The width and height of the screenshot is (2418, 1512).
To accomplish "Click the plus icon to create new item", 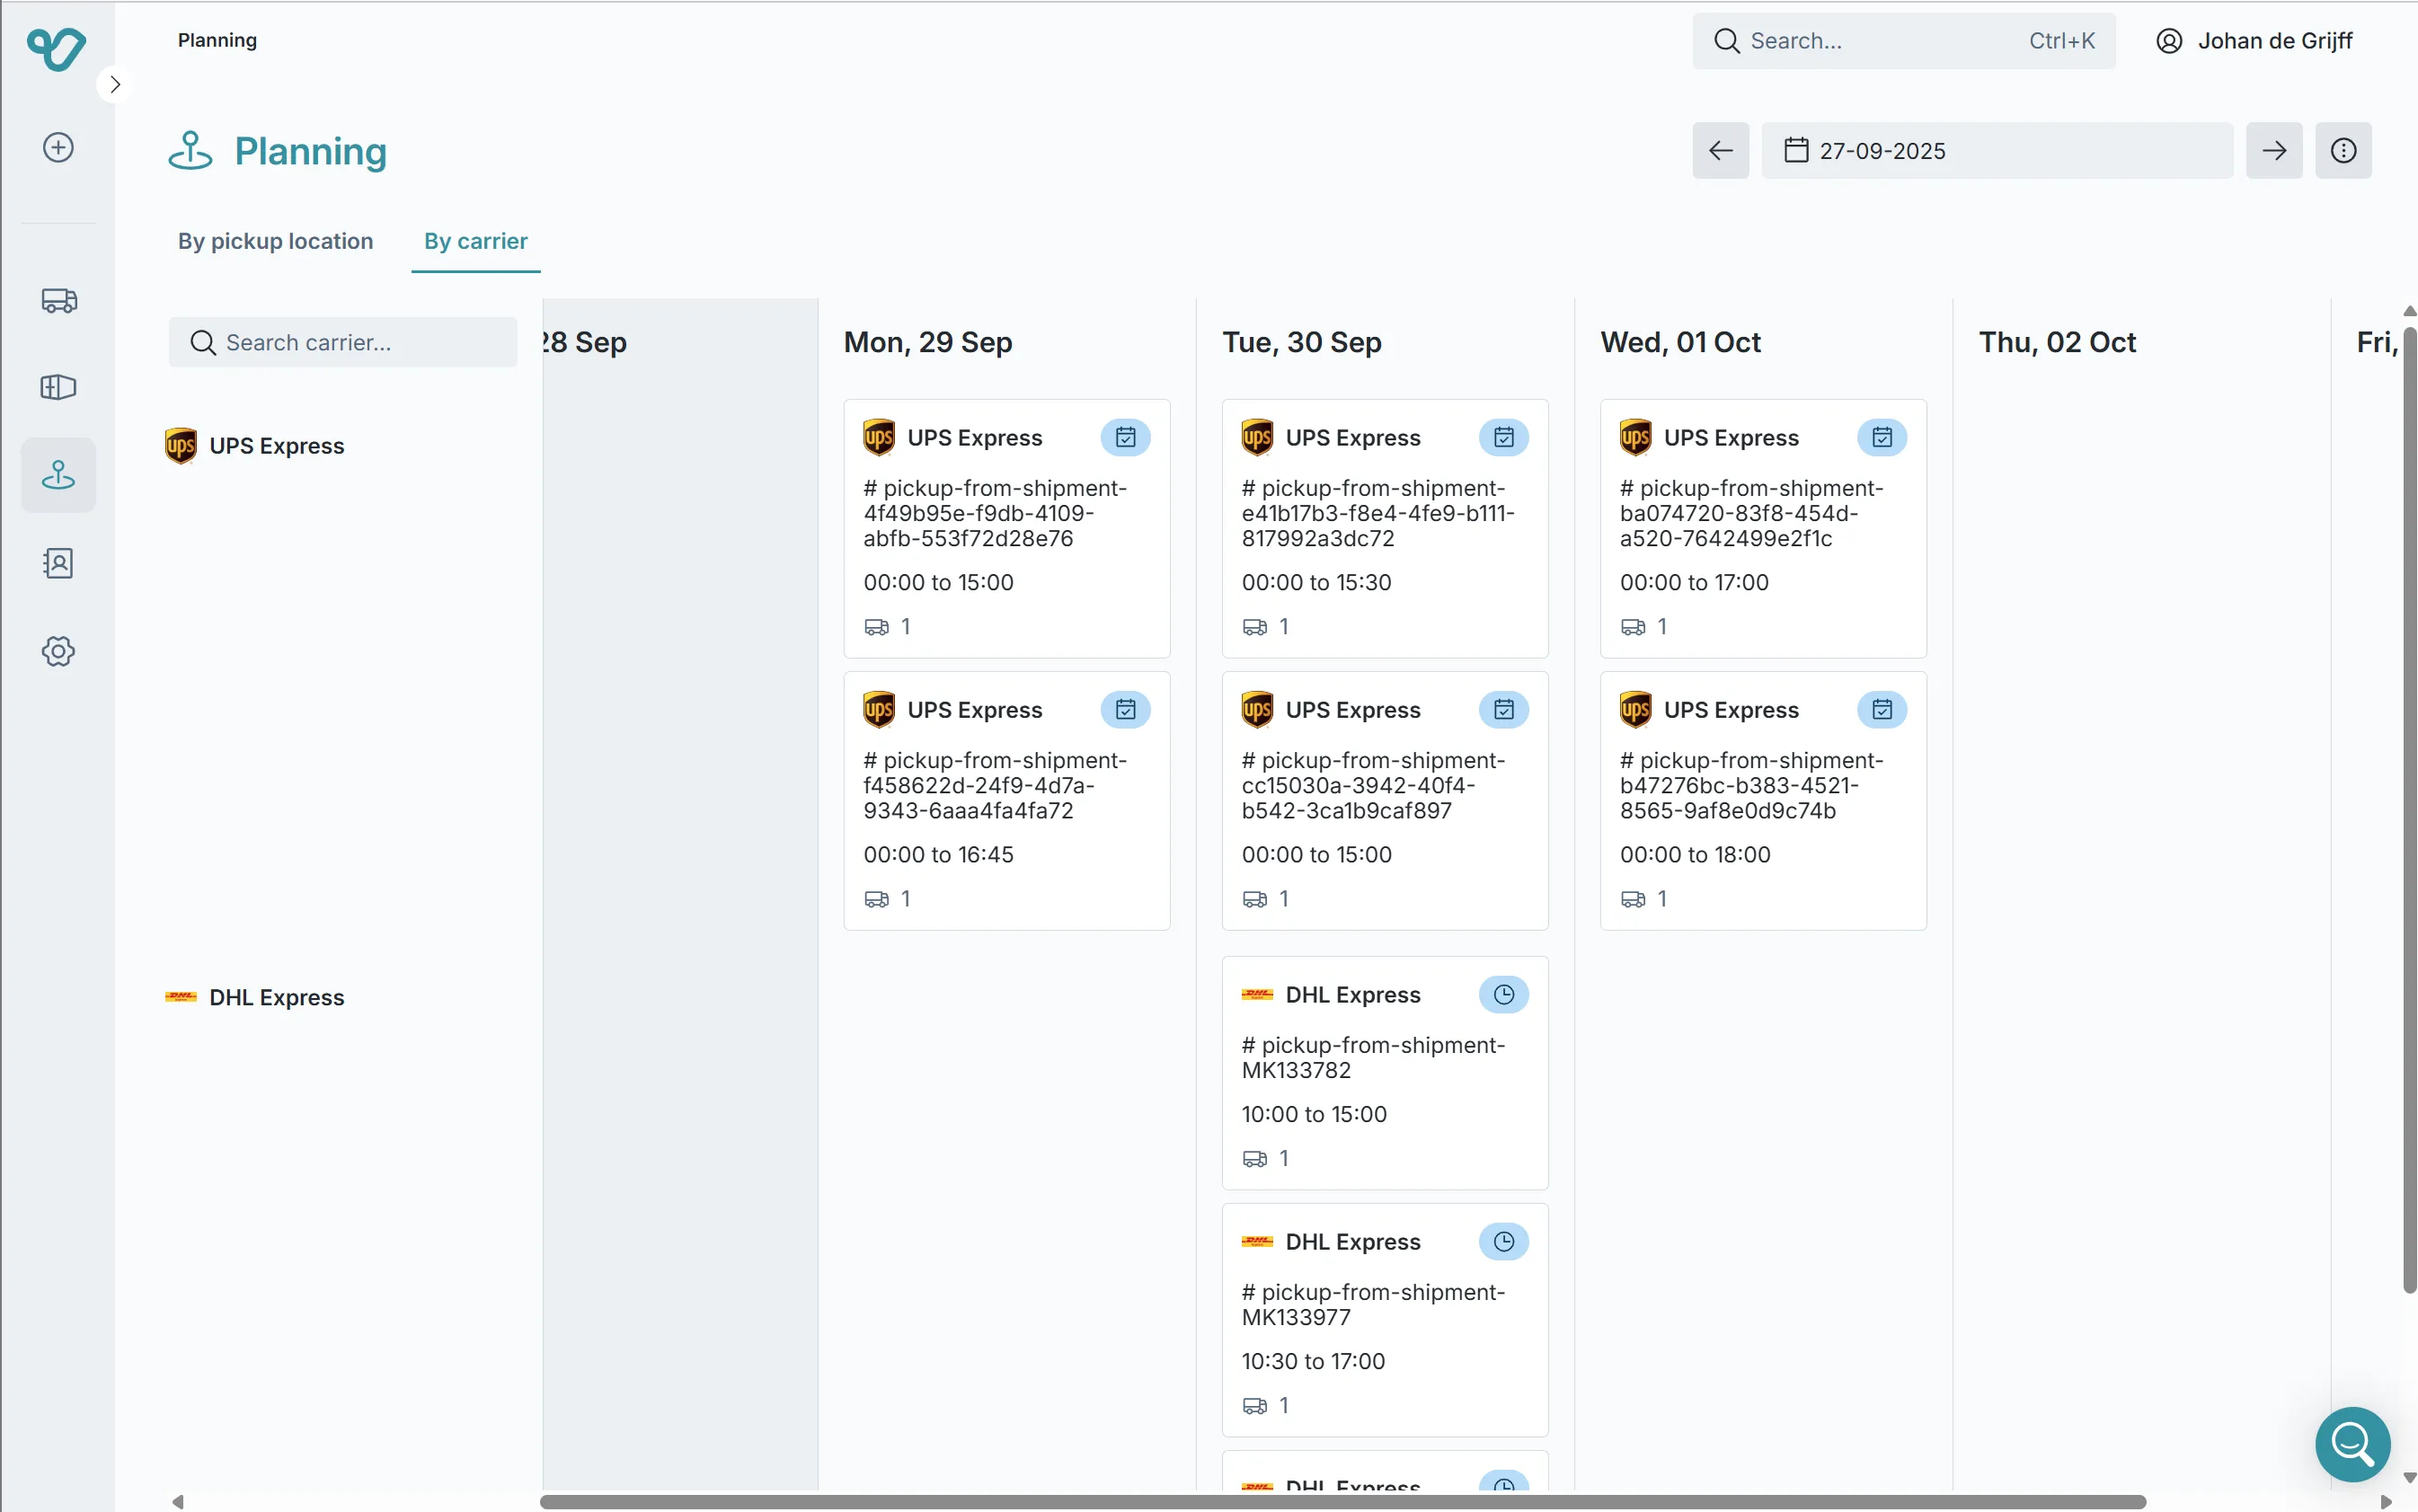I will click(x=57, y=147).
